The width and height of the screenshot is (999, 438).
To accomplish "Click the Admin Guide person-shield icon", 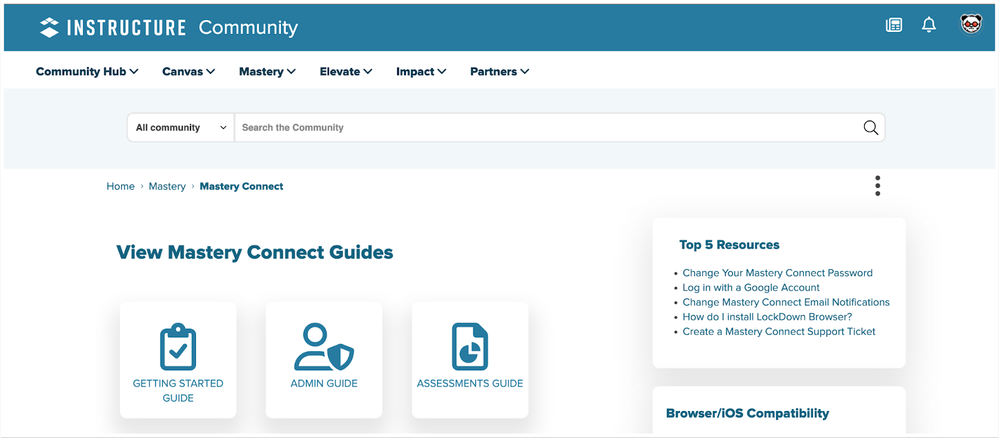I will point(324,347).
